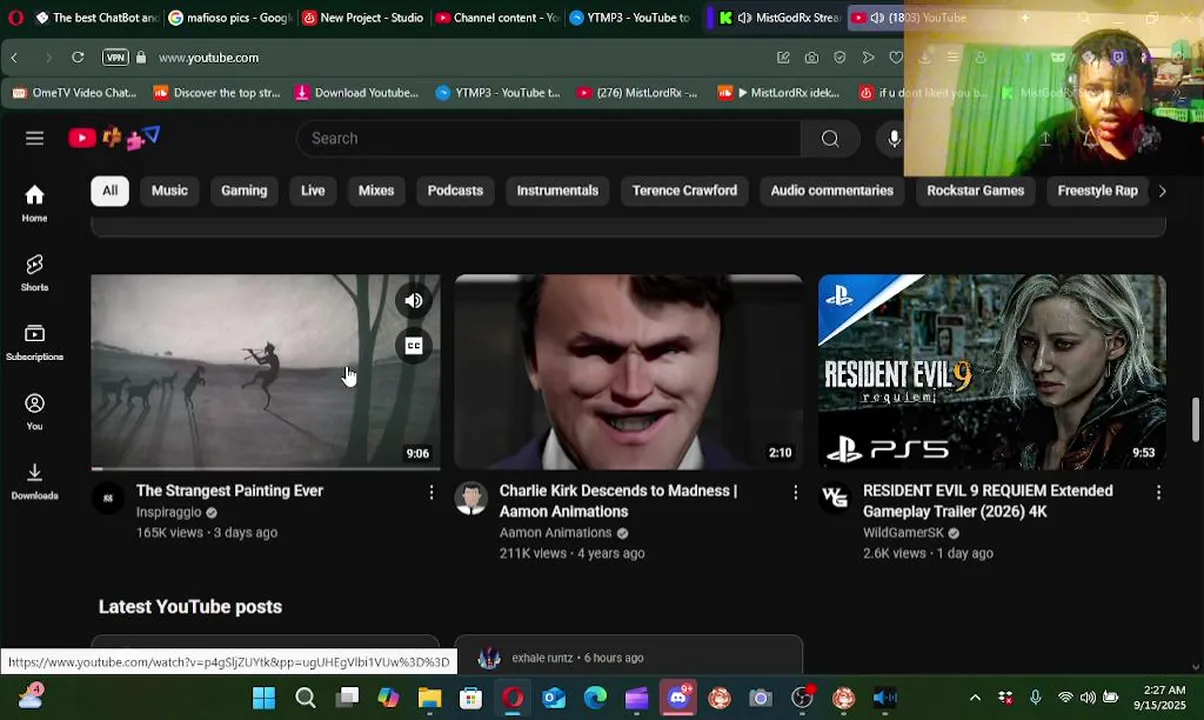Select the Audio commentaries filter chip

[832, 190]
